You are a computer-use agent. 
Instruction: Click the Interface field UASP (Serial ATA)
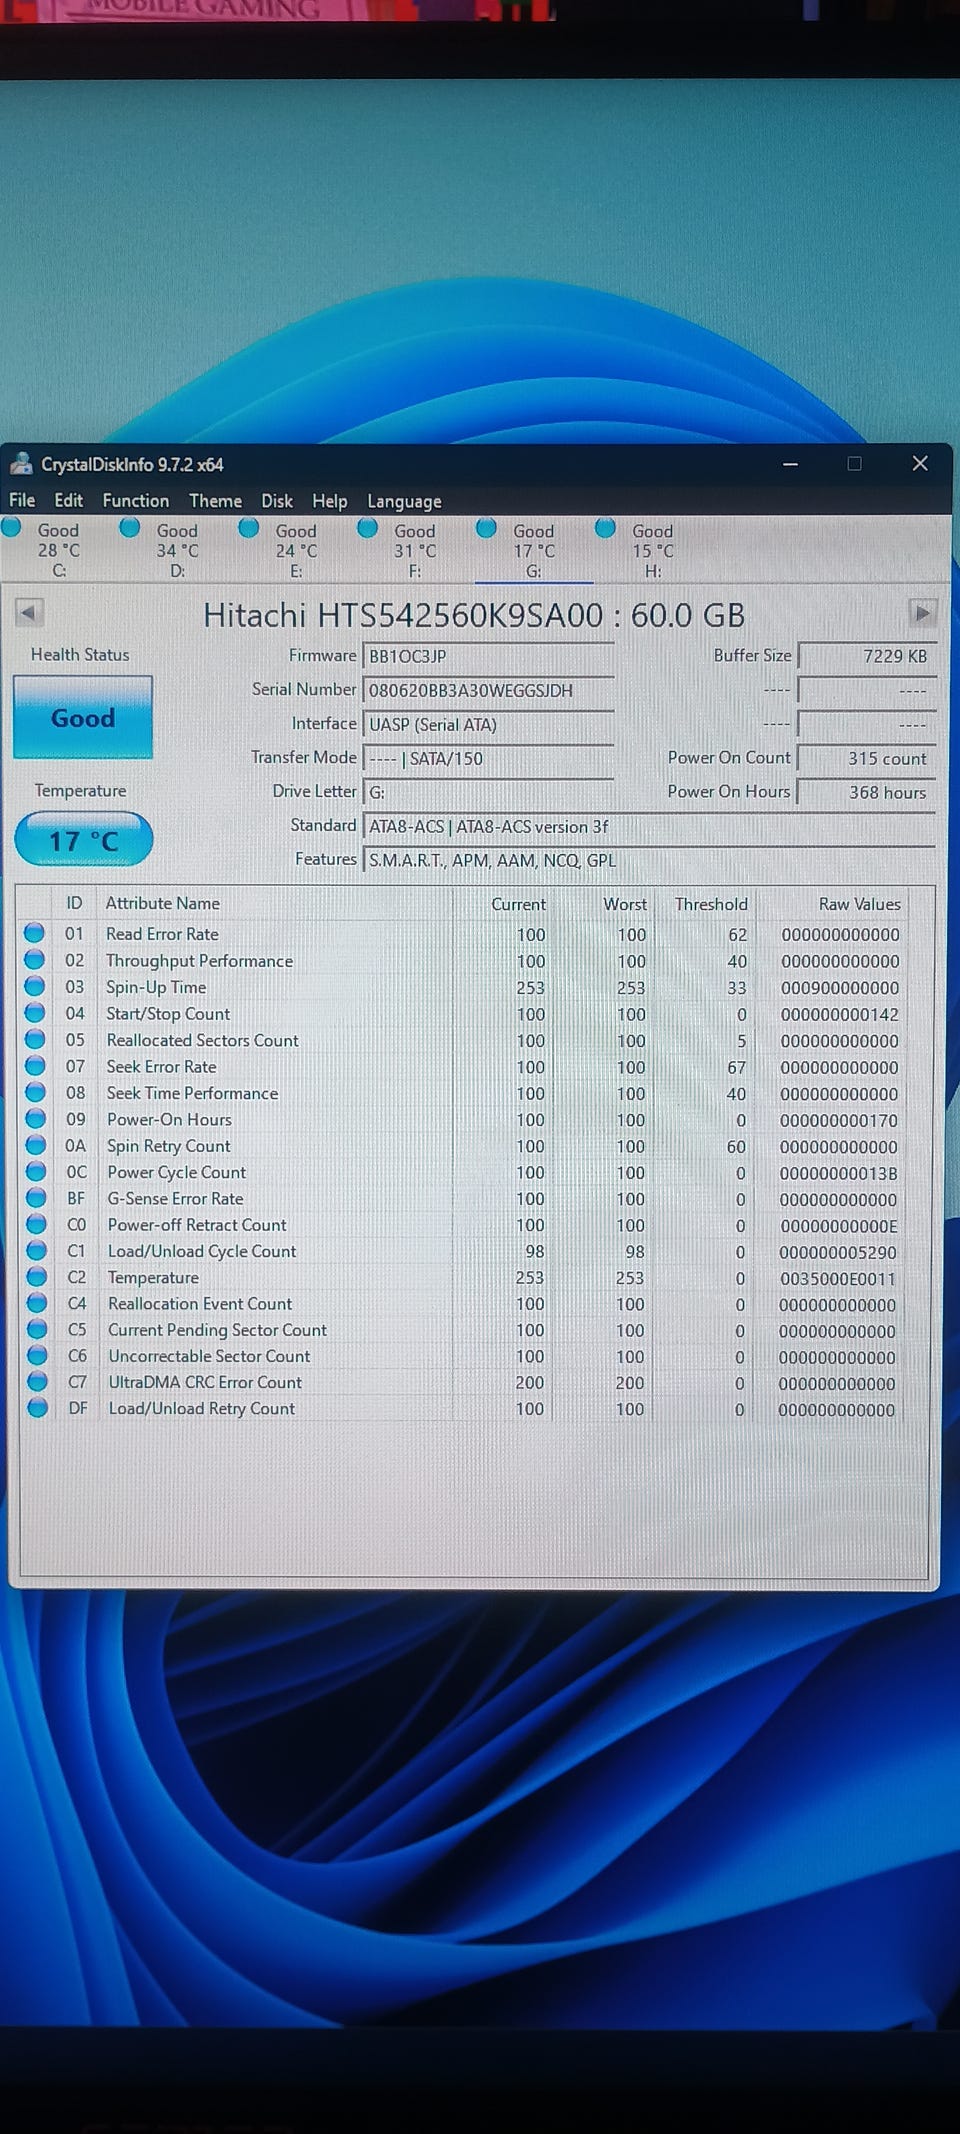click(488, 725)
